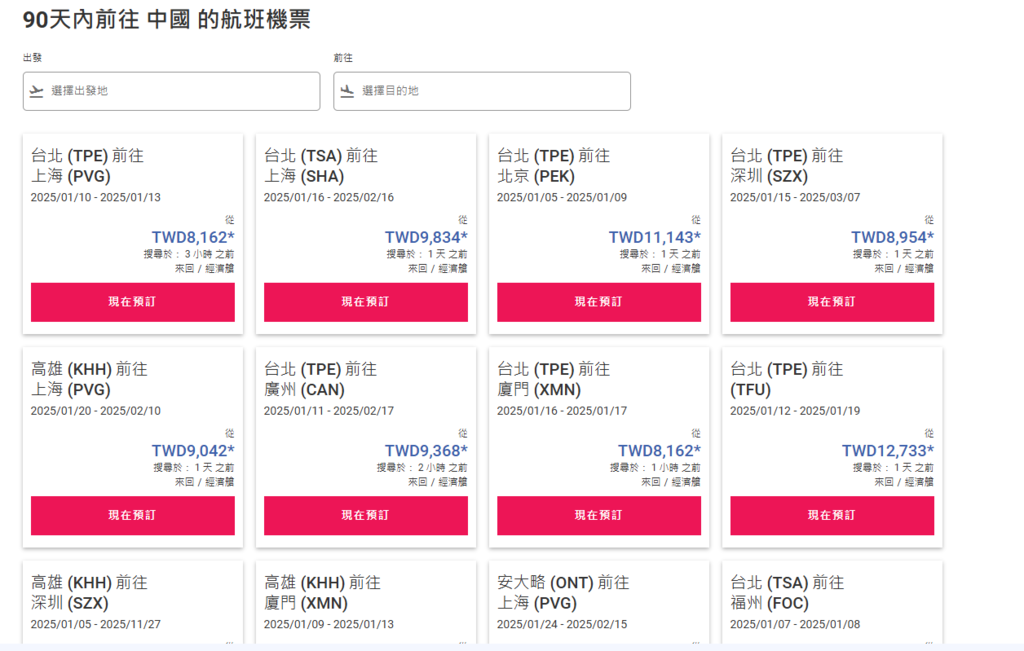Book now for Taipei TPE to Shanghai PVG
The image size is (1024, 651).
[x=133, y=302]
